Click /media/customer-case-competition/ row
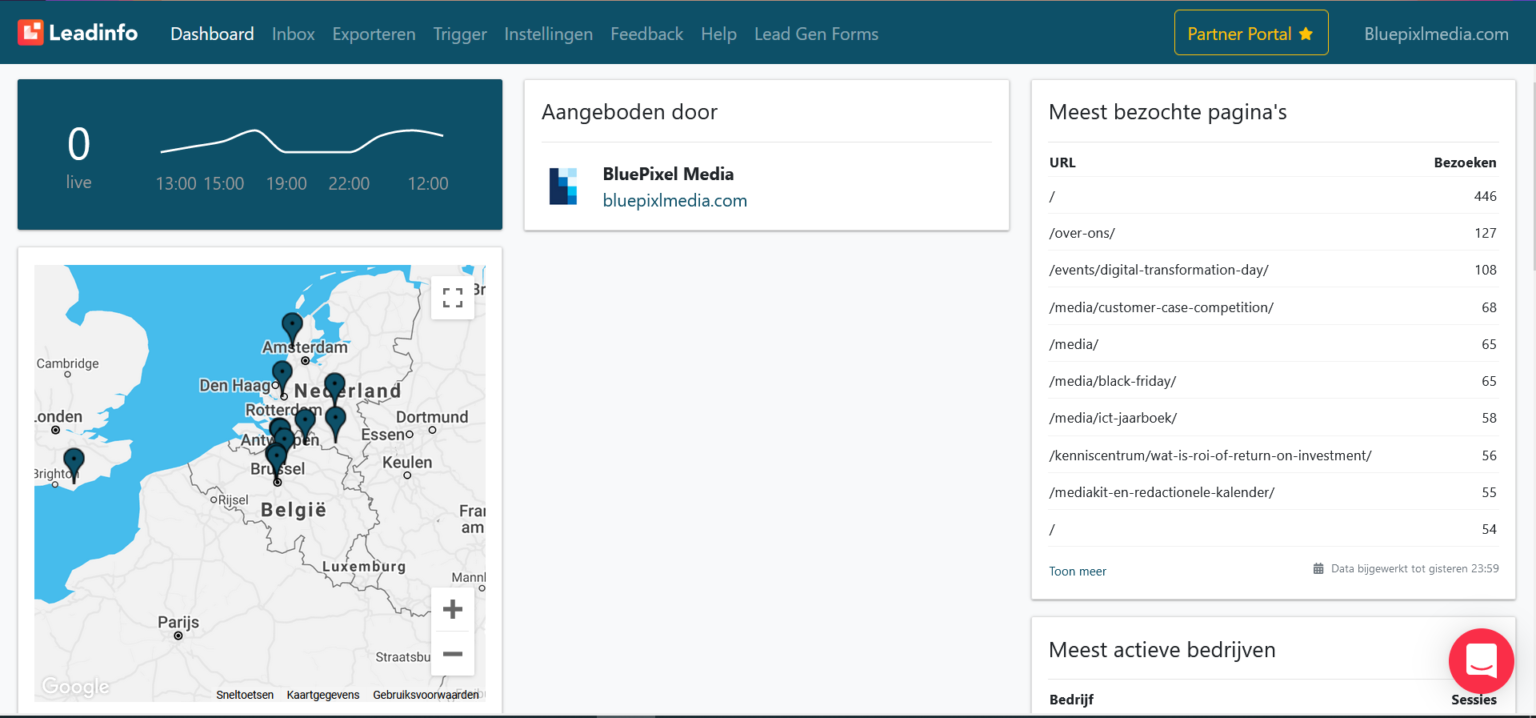 coord(1273,307)
